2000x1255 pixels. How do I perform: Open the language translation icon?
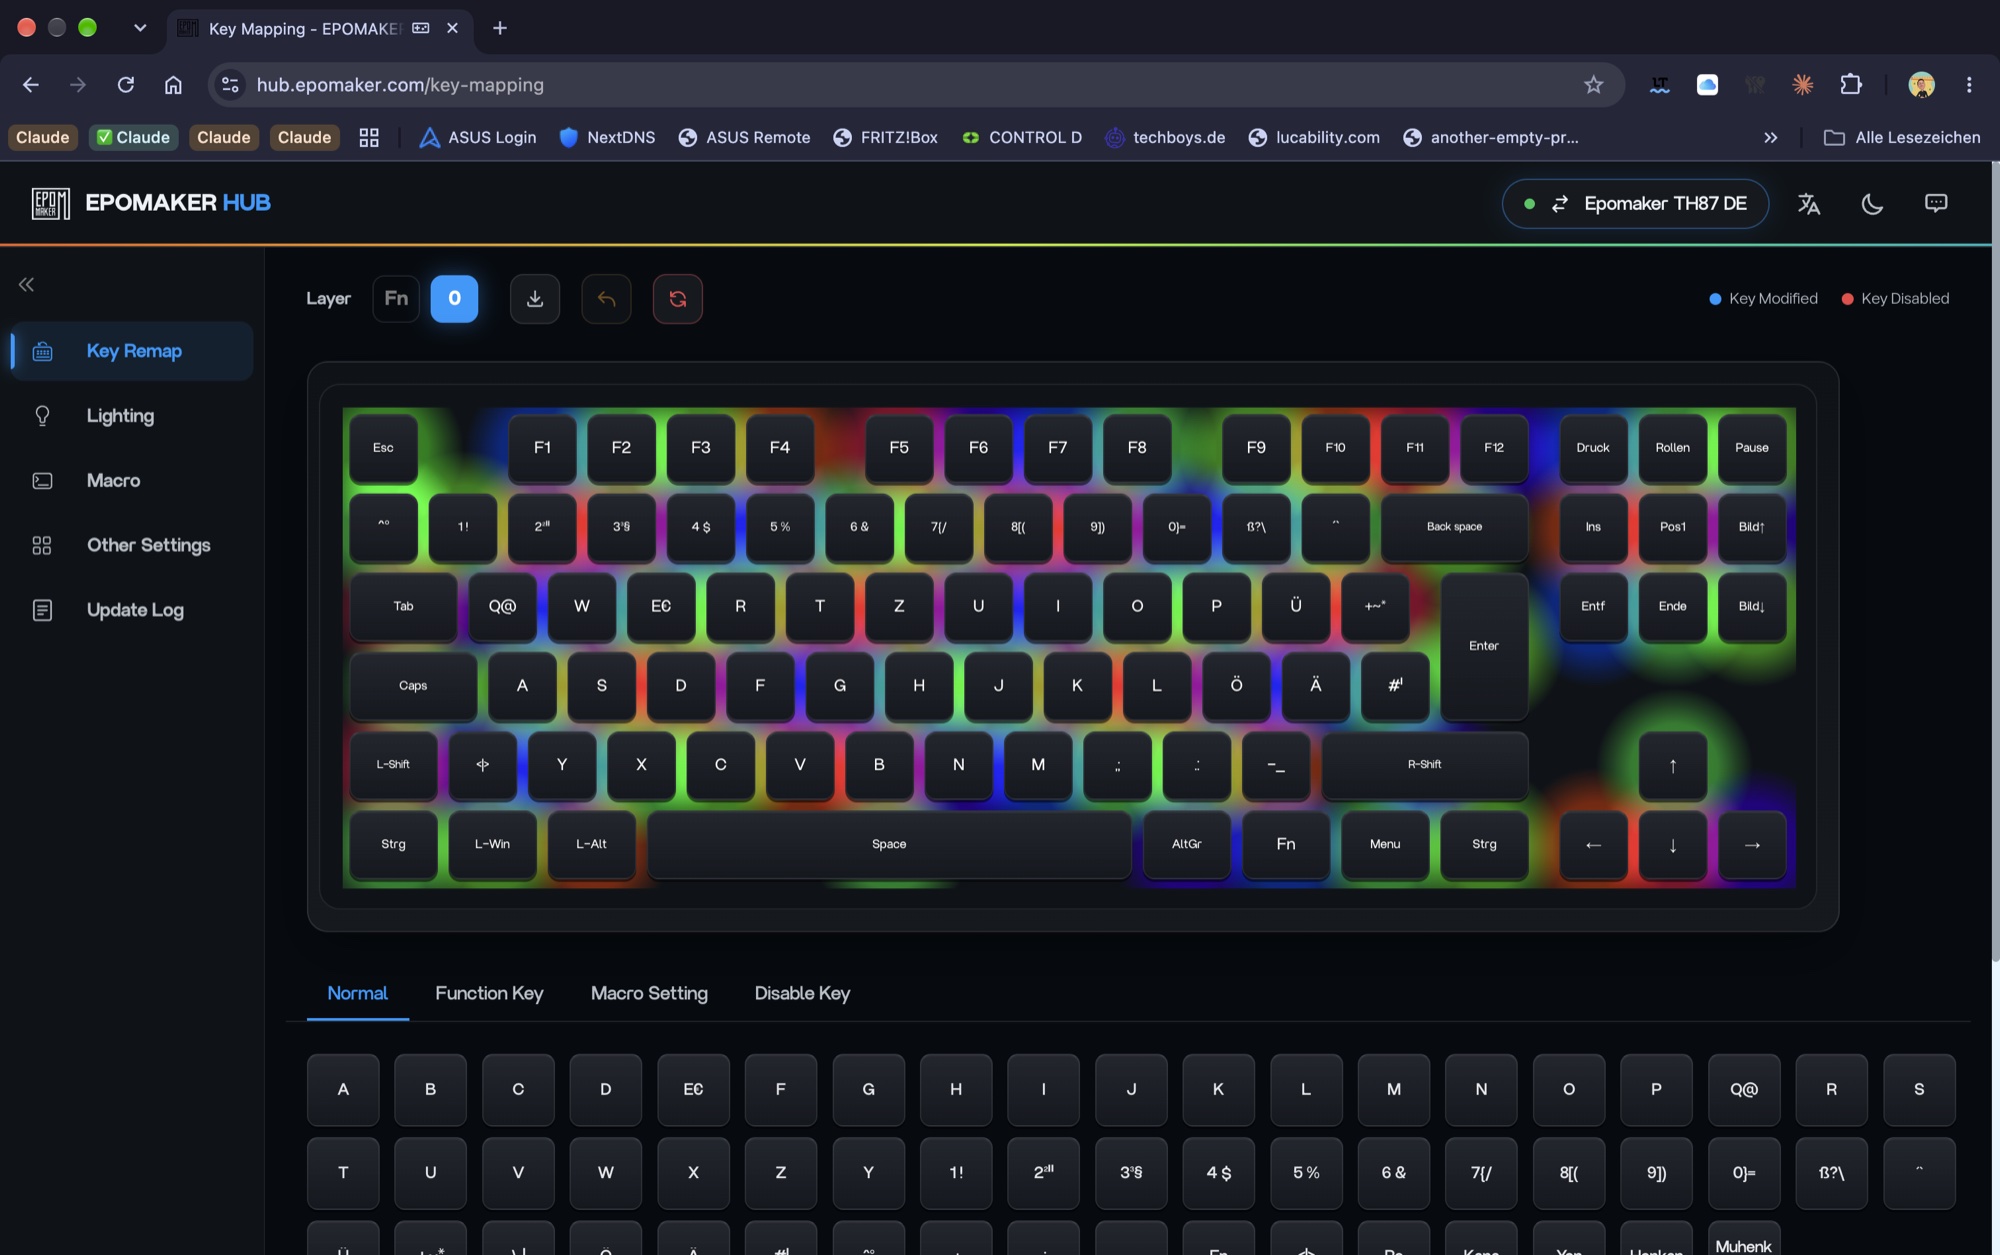coord(1809,204)
